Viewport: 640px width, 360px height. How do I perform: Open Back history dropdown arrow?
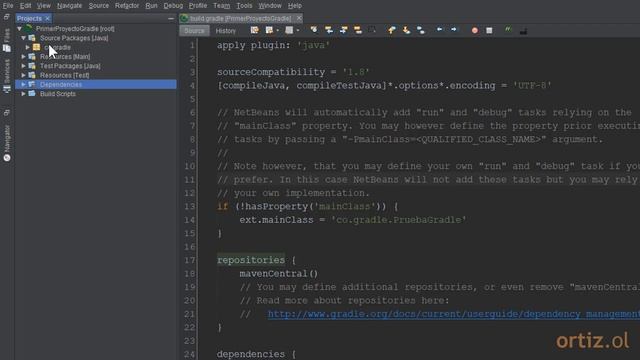click(x=278, y=30)
